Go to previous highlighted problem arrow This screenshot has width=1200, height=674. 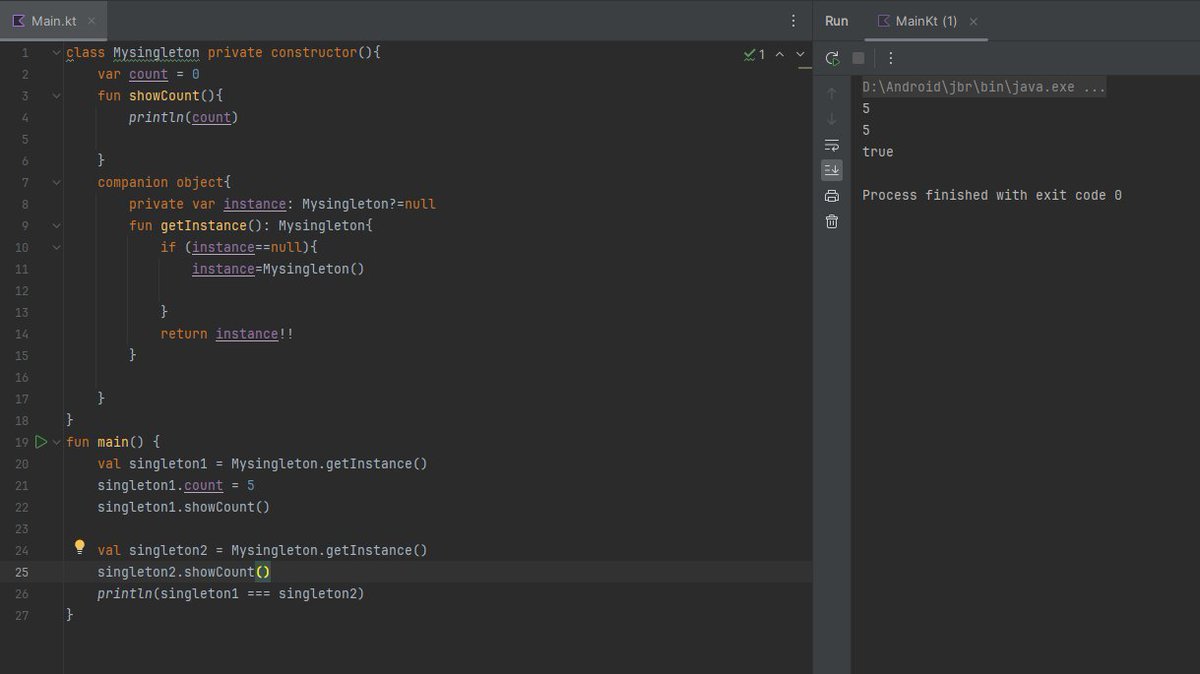point(780,54)
